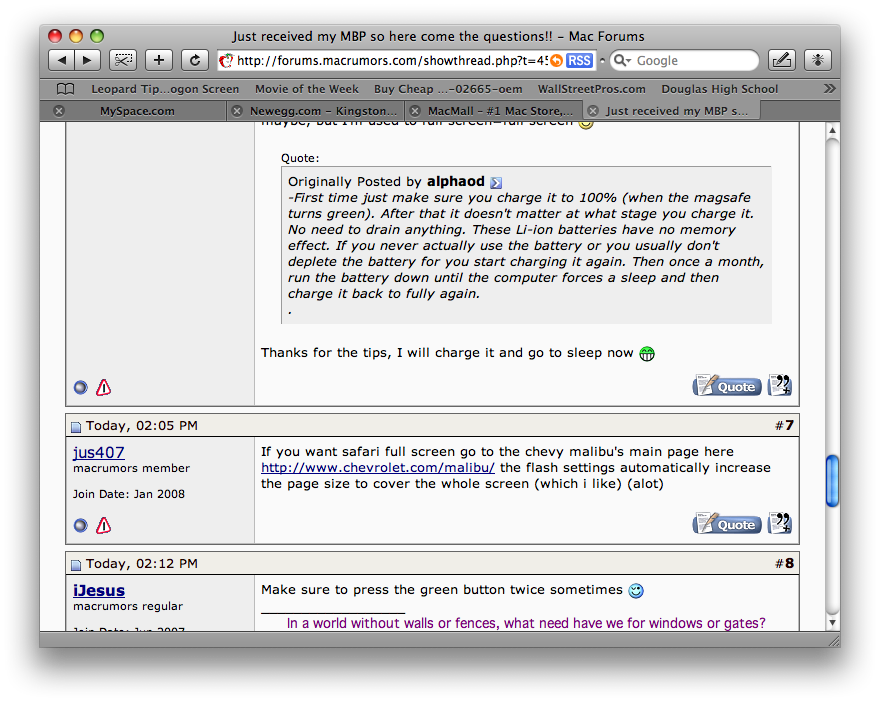The image size is (880, 702).
Task: Open Buy Cheap ...-02665-oem bookmark
Action: tap(448, 89)
